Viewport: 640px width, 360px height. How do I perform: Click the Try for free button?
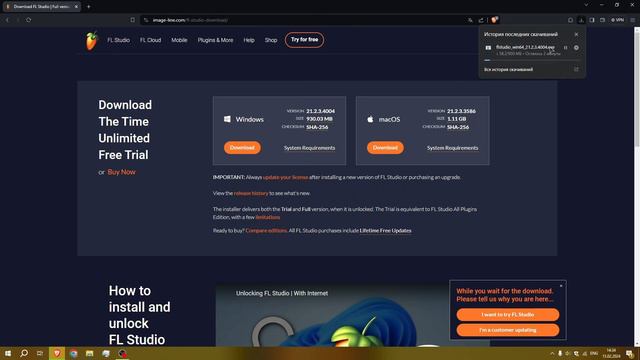click(x=304, y=40)
